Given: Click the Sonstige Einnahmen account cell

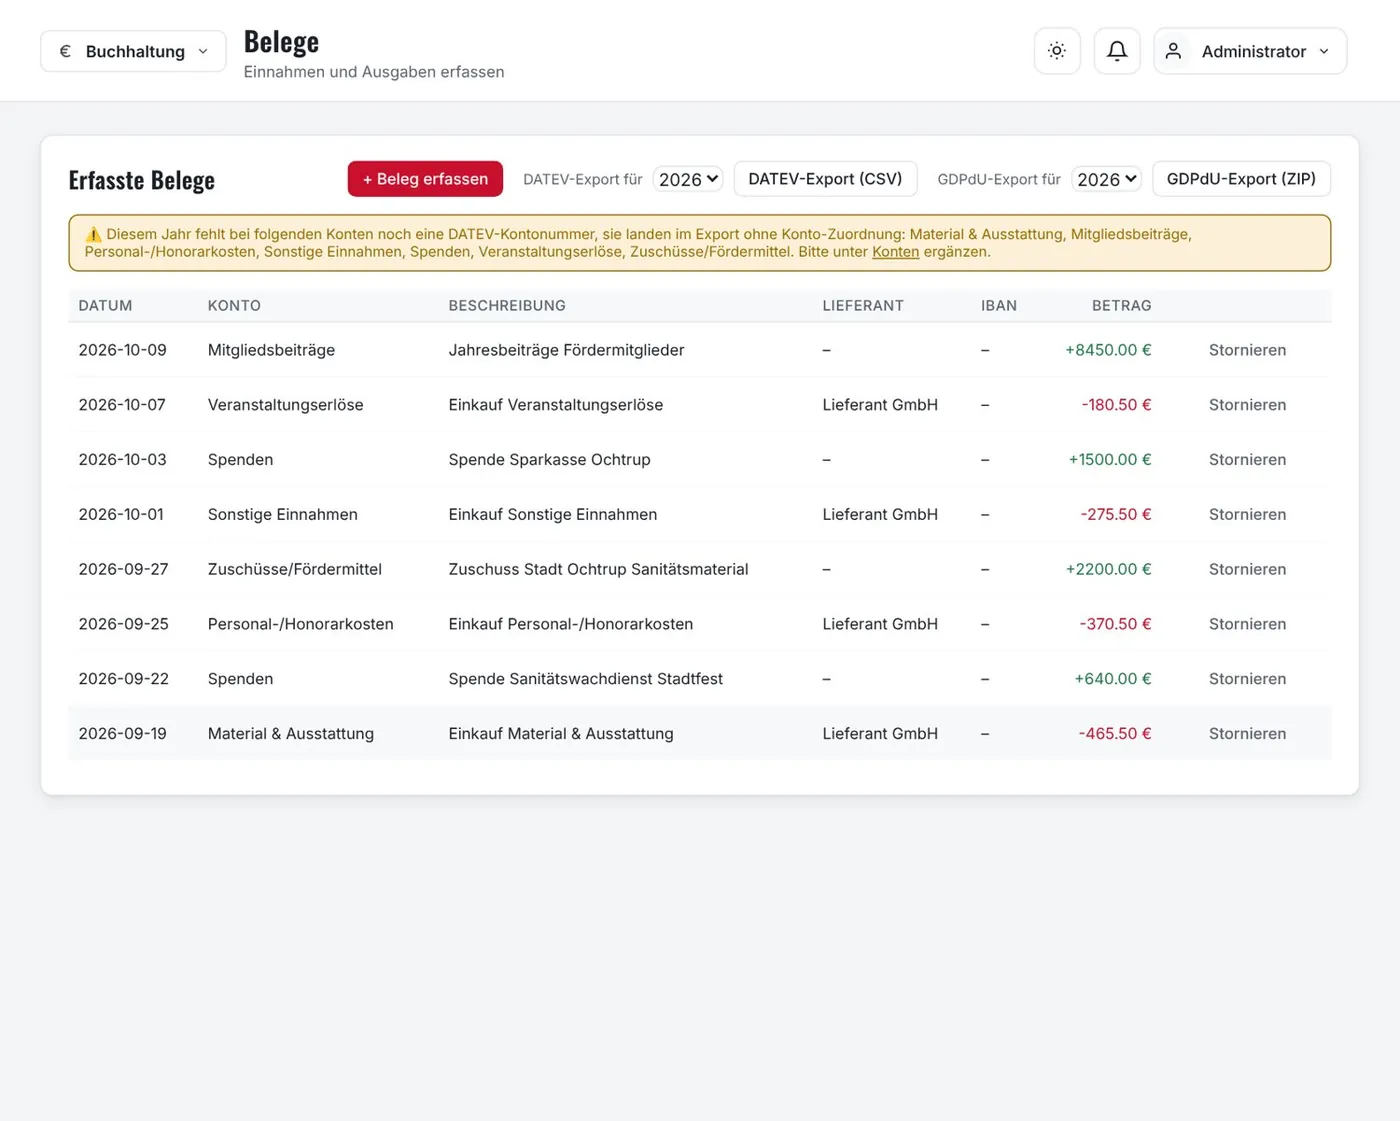Looking at the screenshot, I should pos(283,515).
